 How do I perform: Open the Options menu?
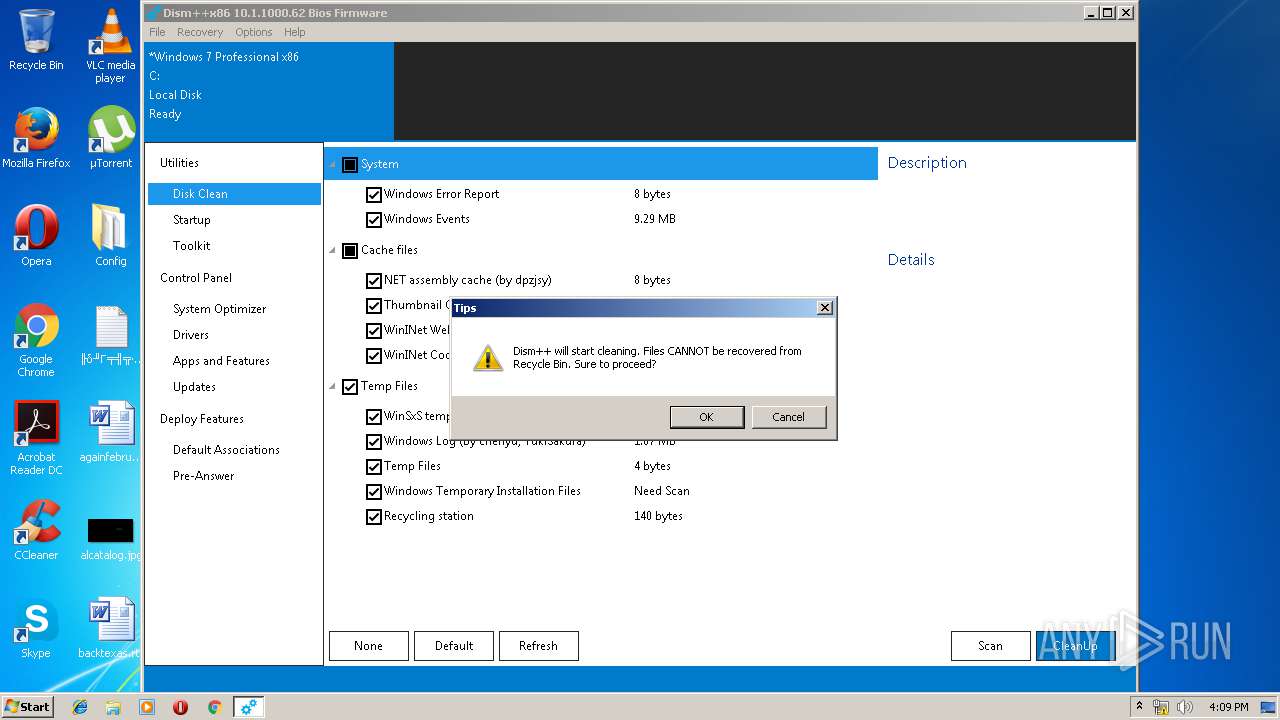254,32
